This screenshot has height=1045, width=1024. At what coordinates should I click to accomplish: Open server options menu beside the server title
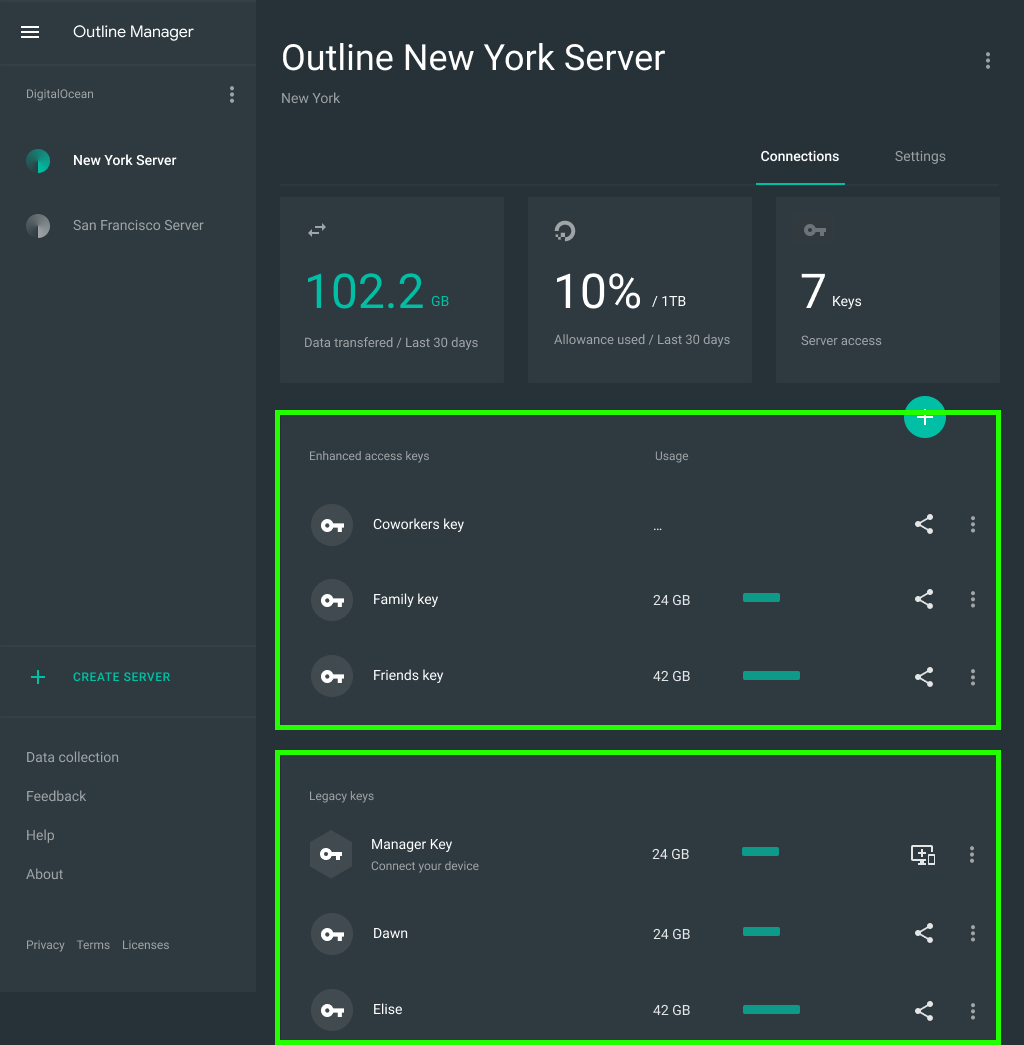click(x=987, y=61)
